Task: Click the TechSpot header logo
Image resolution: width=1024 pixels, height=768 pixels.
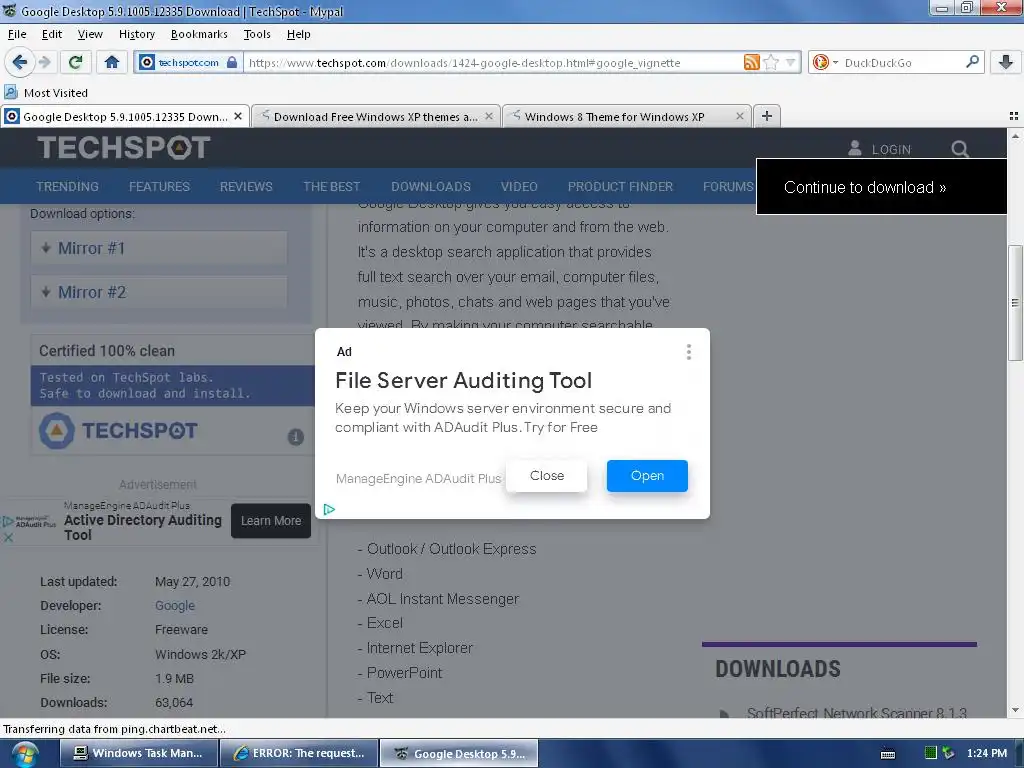Action: point(123,148)
